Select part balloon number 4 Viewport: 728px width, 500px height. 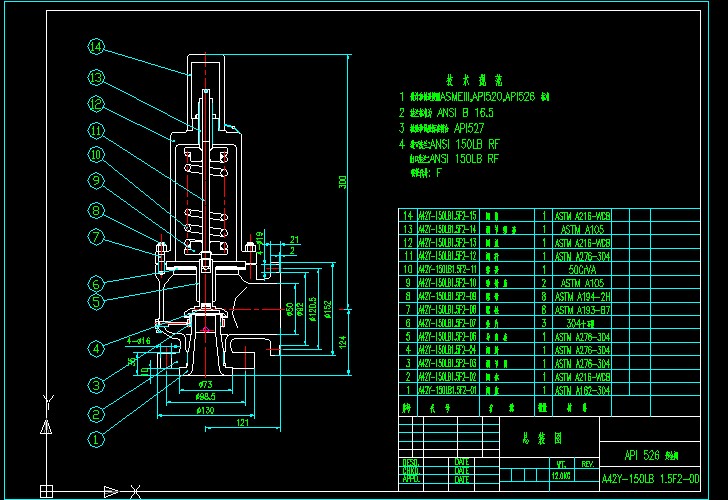(96, 349)
